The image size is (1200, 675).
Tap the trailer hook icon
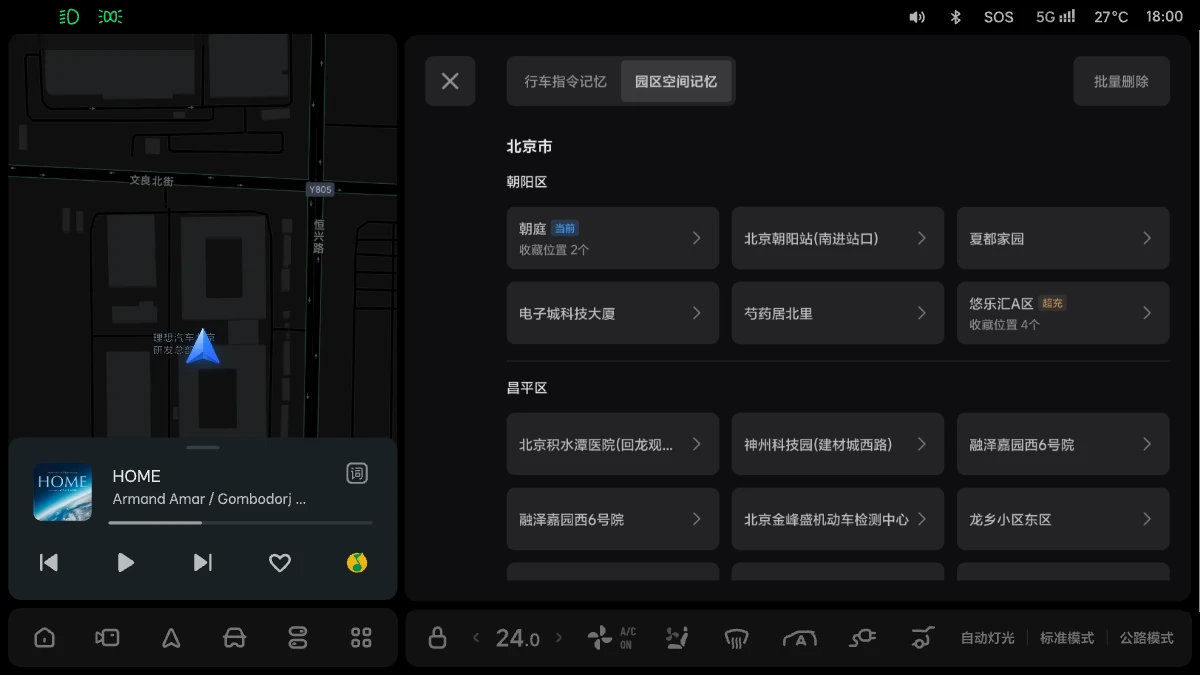pyautogui.click(x=922, y=638)
